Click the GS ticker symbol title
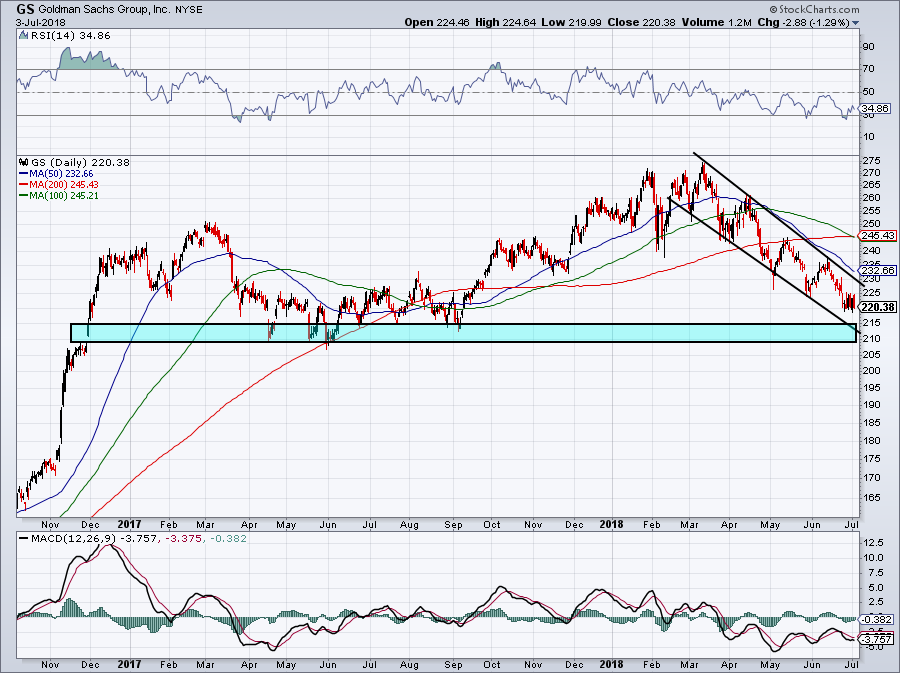This screenshot has height=673, width=900. (x=25, y=9)
